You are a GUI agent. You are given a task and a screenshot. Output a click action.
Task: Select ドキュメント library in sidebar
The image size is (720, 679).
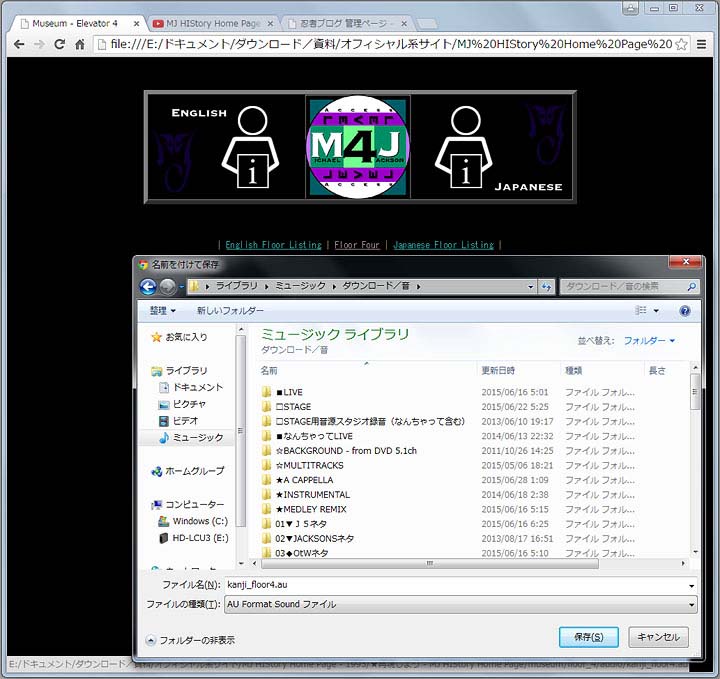(191, 387)
